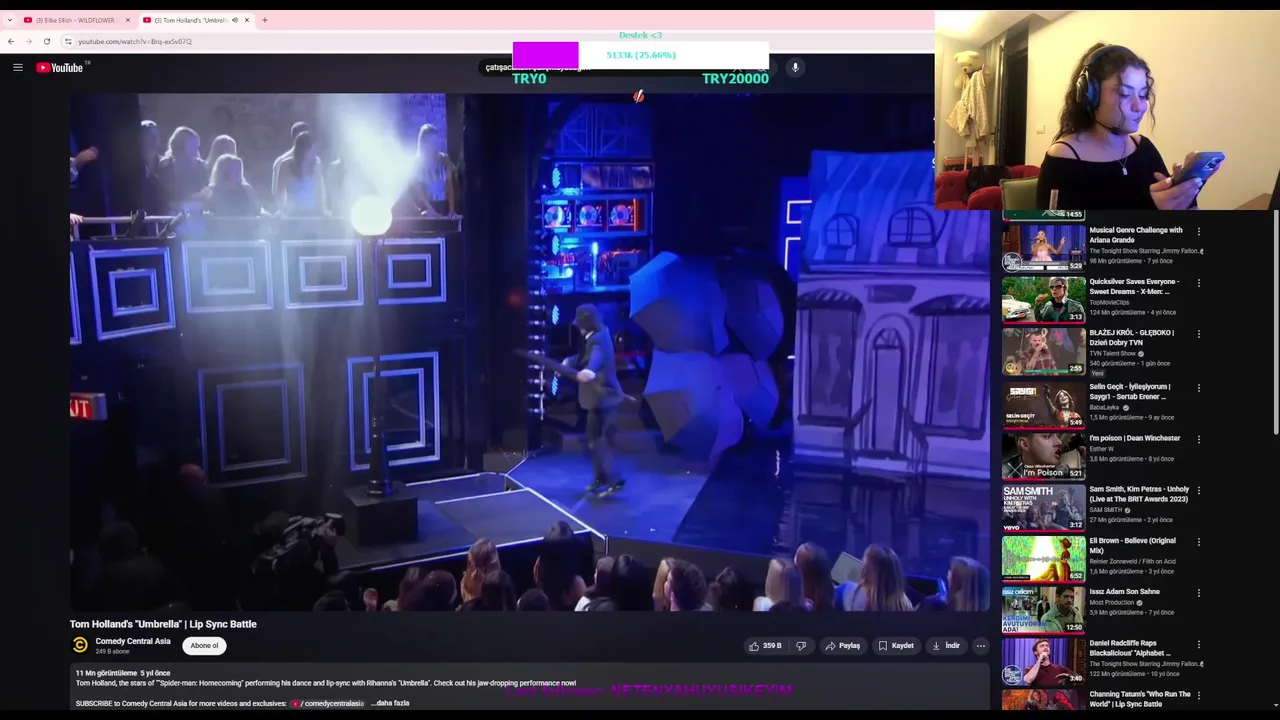The image size is (1280, 720).
Task: Open options menu for Sam Smith Unholy
Action: point(1199,491)
